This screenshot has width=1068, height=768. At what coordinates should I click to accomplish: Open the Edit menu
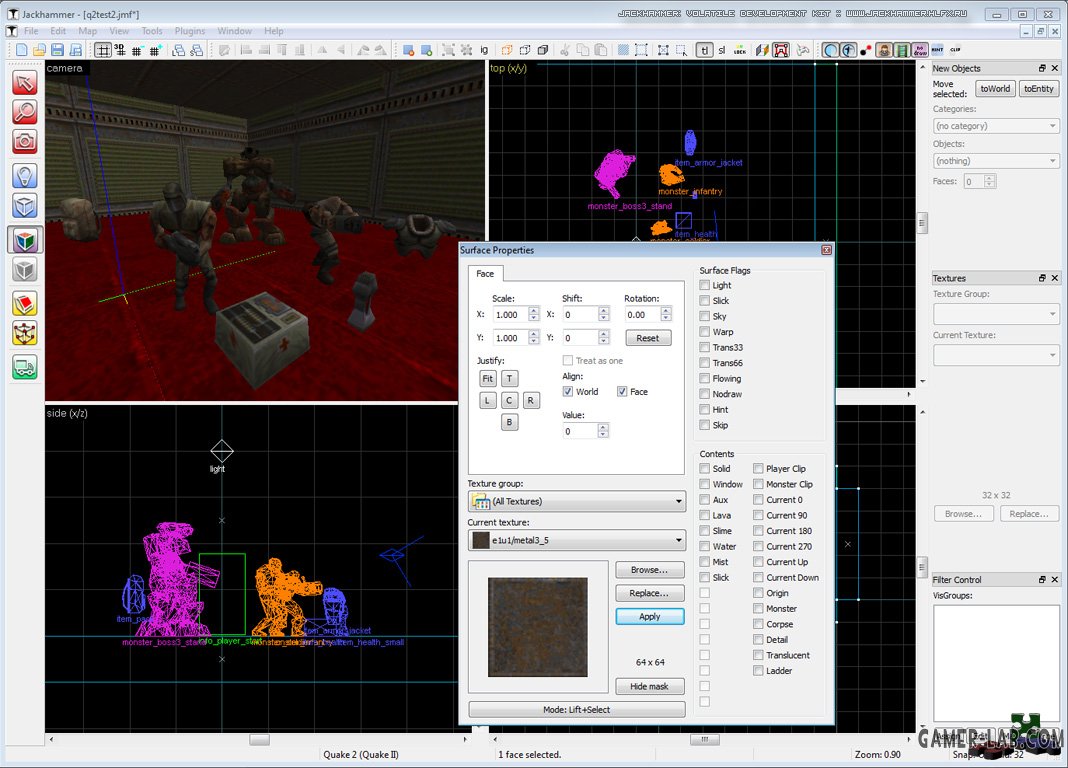[x=58, y=31]
